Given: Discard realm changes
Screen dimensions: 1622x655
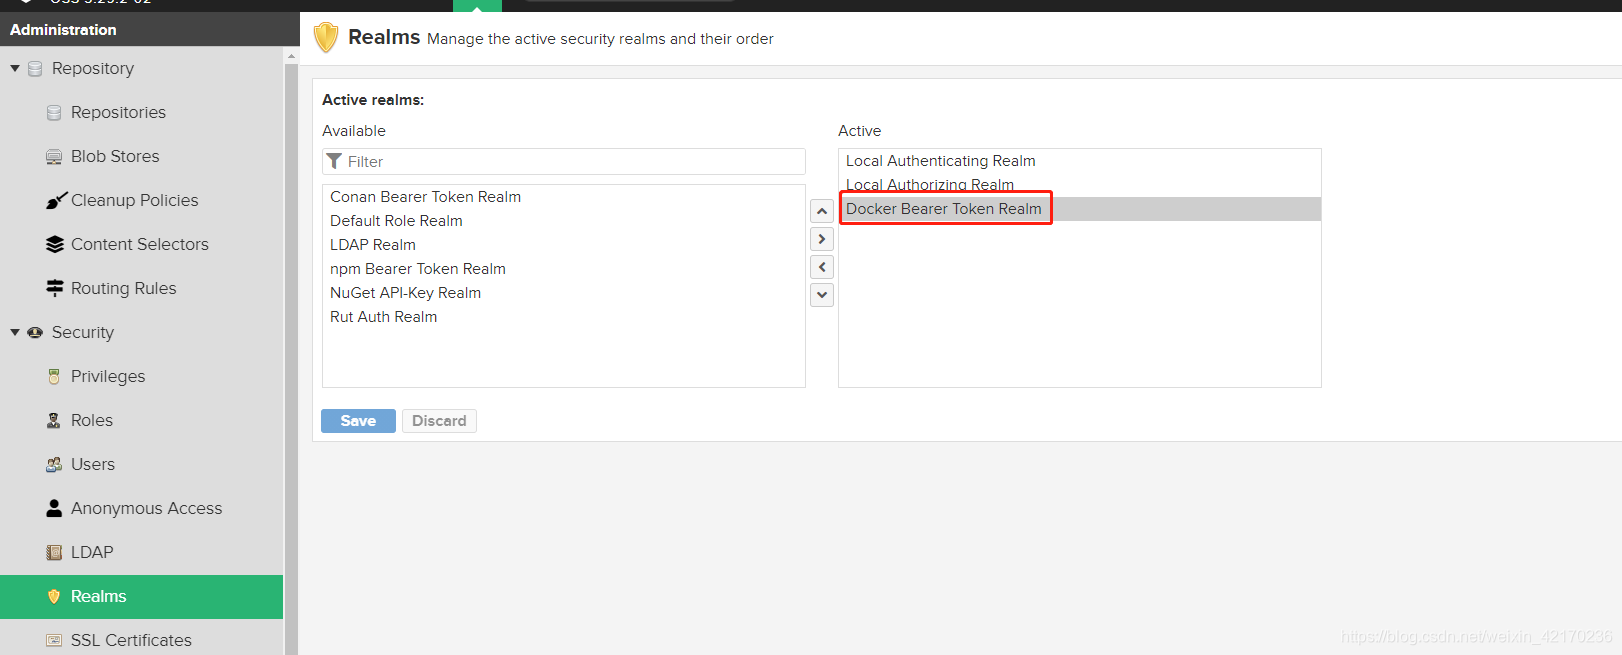Looking at the screenshot, I should [x=439, y=421].
